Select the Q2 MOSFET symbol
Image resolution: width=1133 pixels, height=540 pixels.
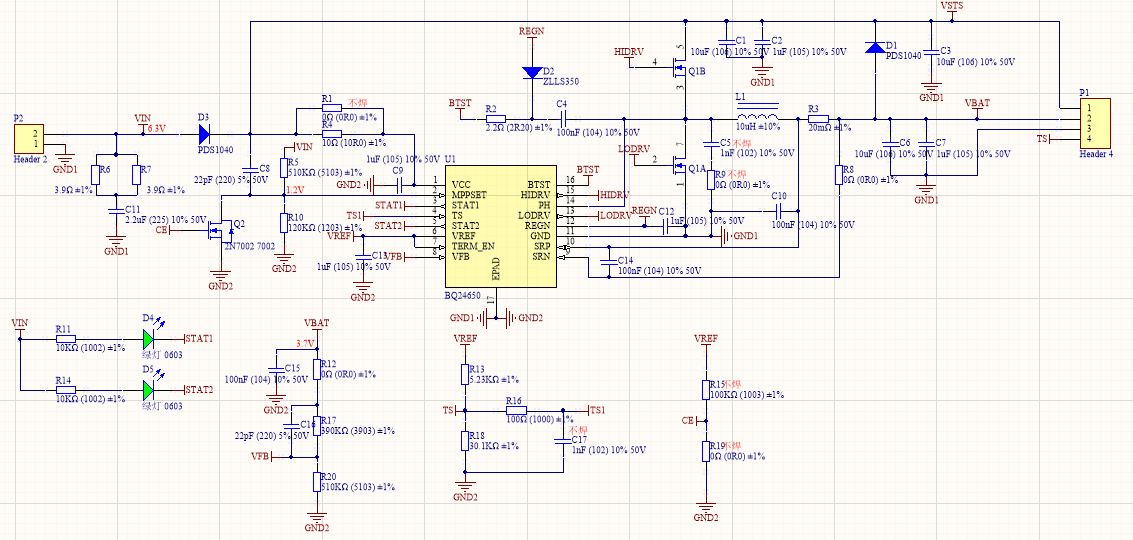tap(220, 230)
